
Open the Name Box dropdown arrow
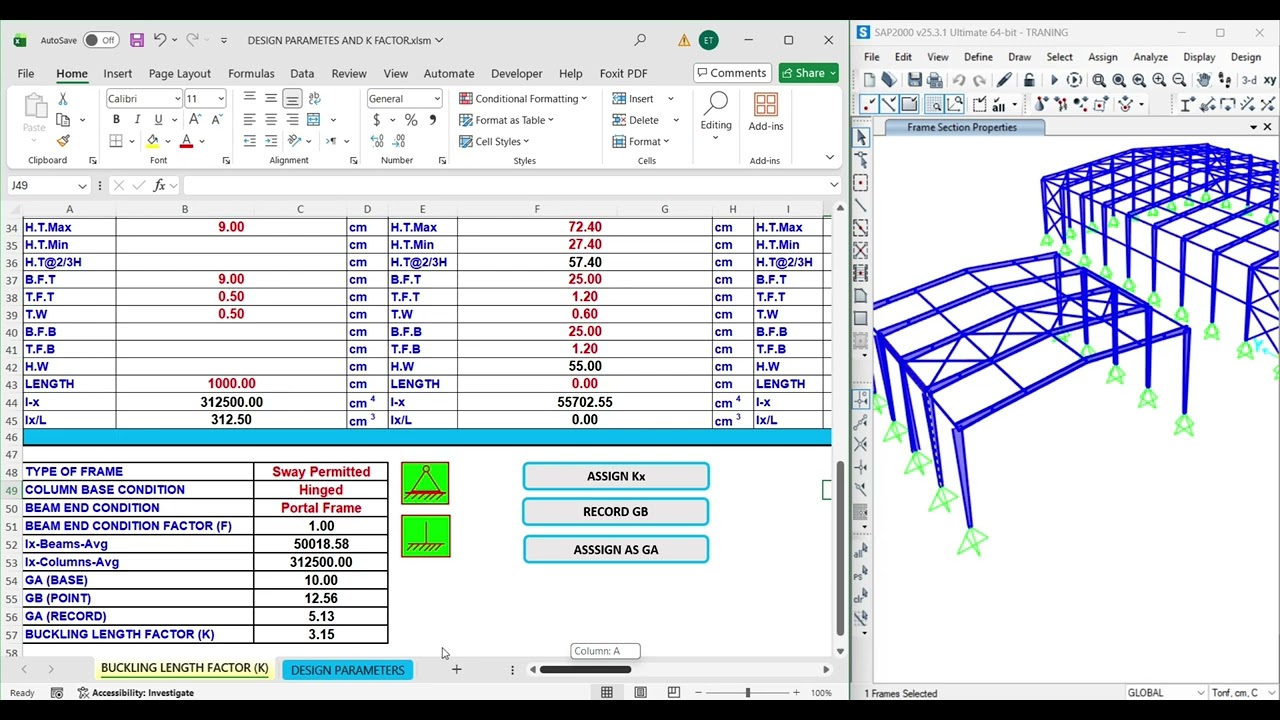(x=81, y=185)
